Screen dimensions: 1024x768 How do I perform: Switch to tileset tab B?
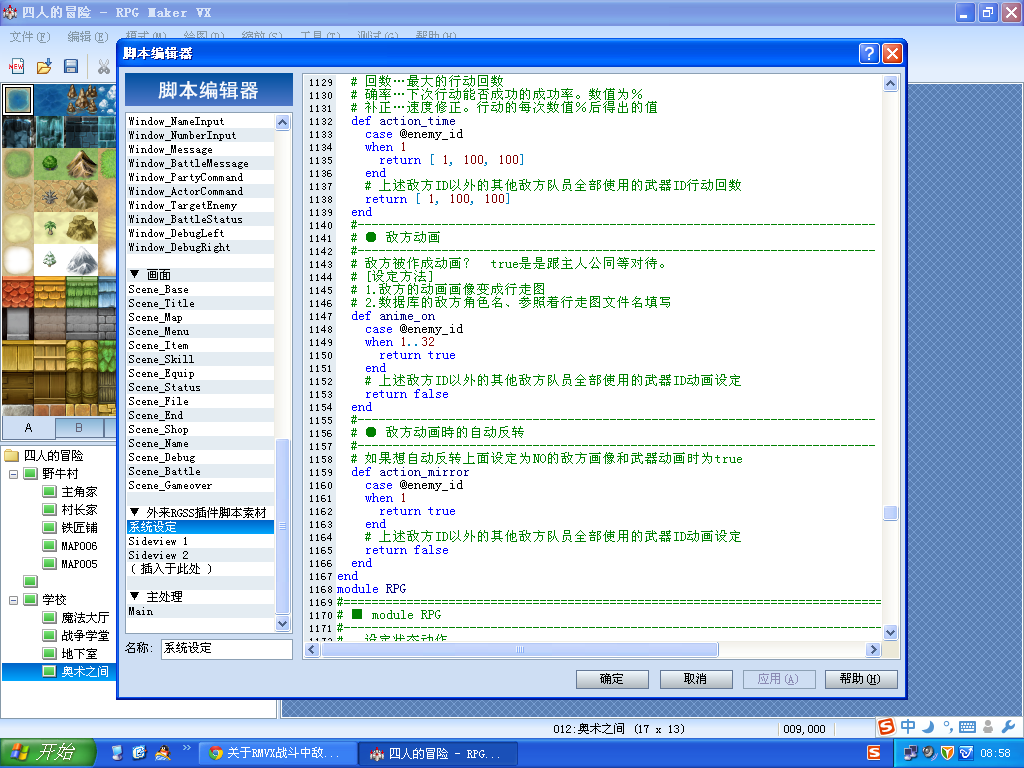pyautogui.click(x=79, y=428)
